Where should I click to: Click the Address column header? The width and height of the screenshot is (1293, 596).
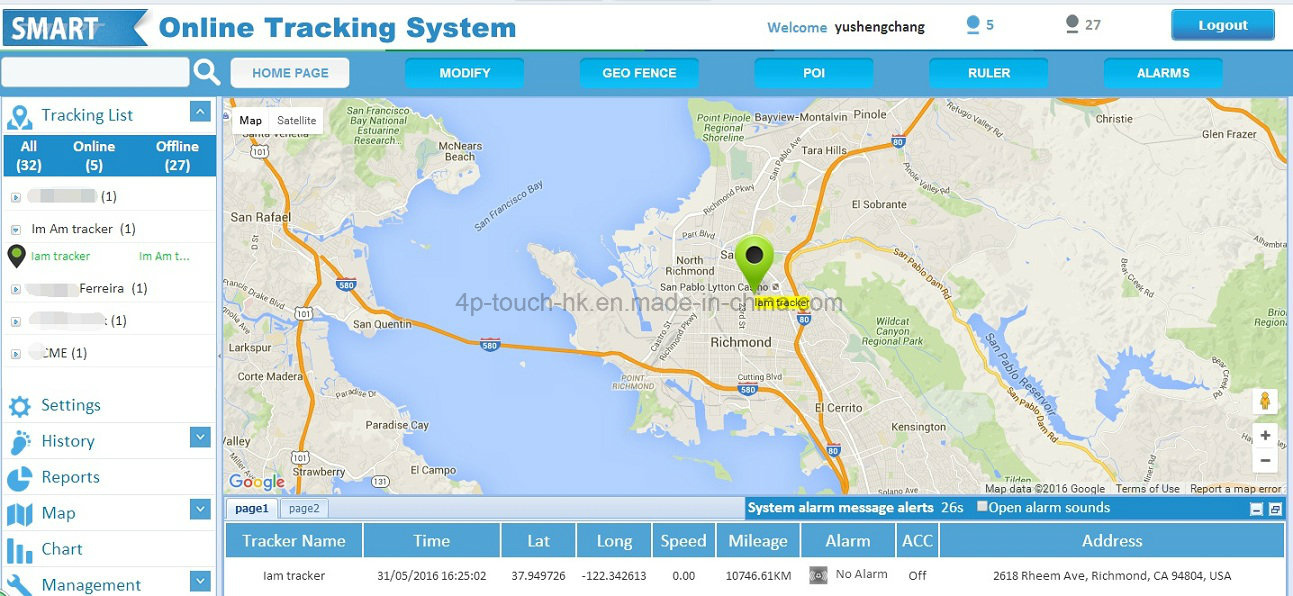[1112, 541]
